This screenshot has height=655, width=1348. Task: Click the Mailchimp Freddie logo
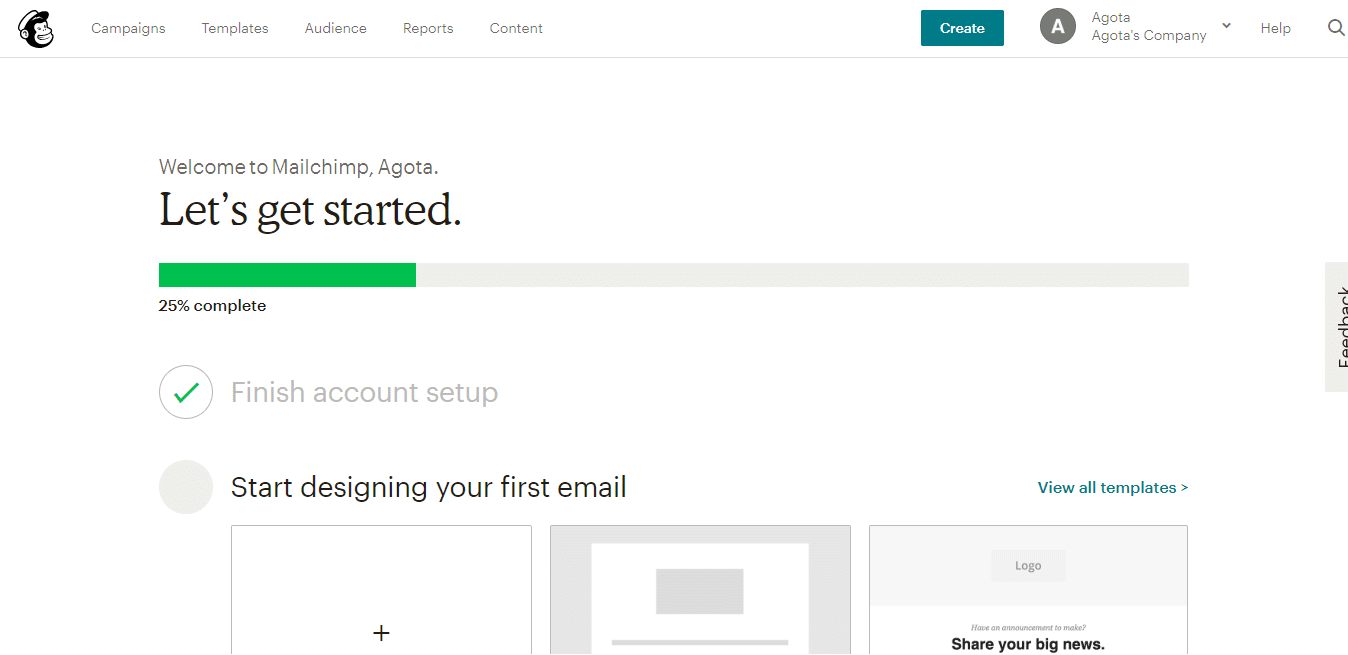pyautogui.click(x=35, y=28)
